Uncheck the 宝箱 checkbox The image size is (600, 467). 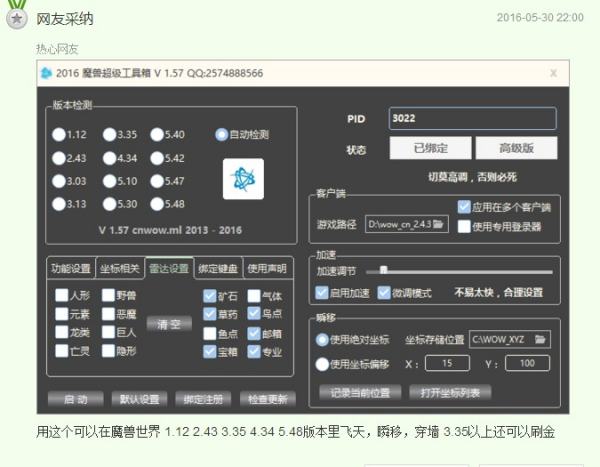coord(210,352)
